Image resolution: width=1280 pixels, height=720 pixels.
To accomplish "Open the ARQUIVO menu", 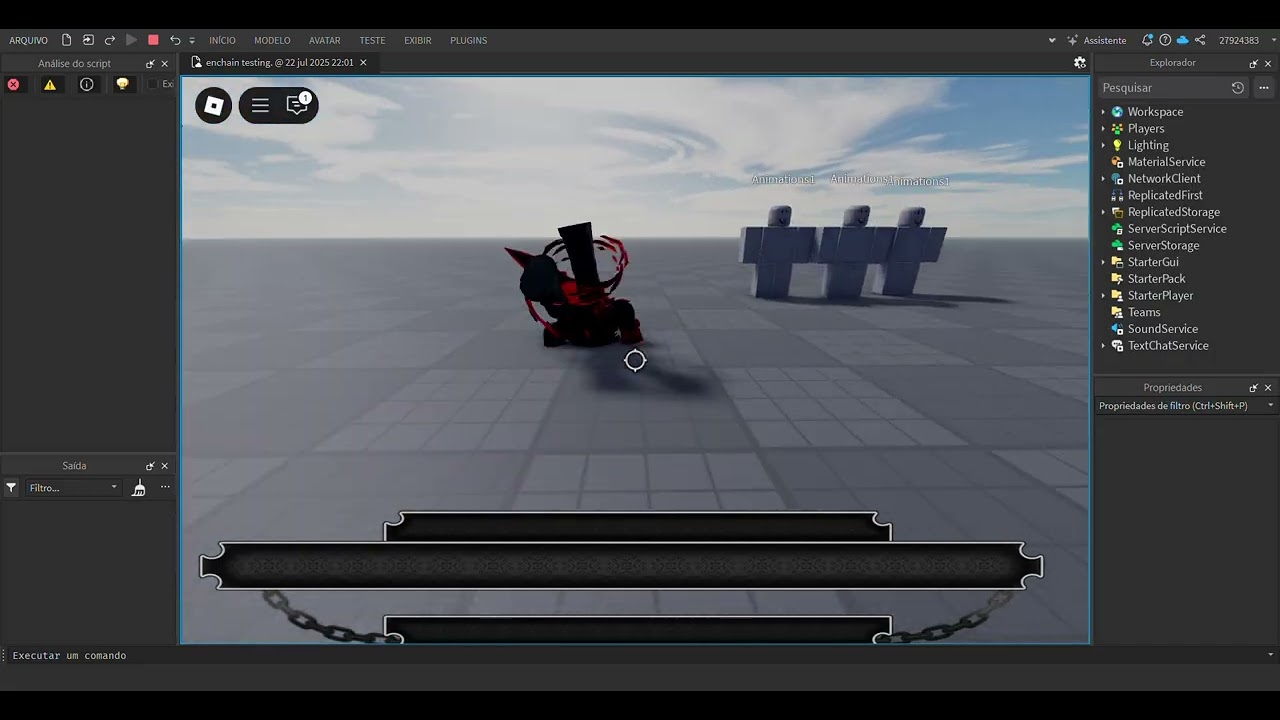I will [x=28, y=40].
